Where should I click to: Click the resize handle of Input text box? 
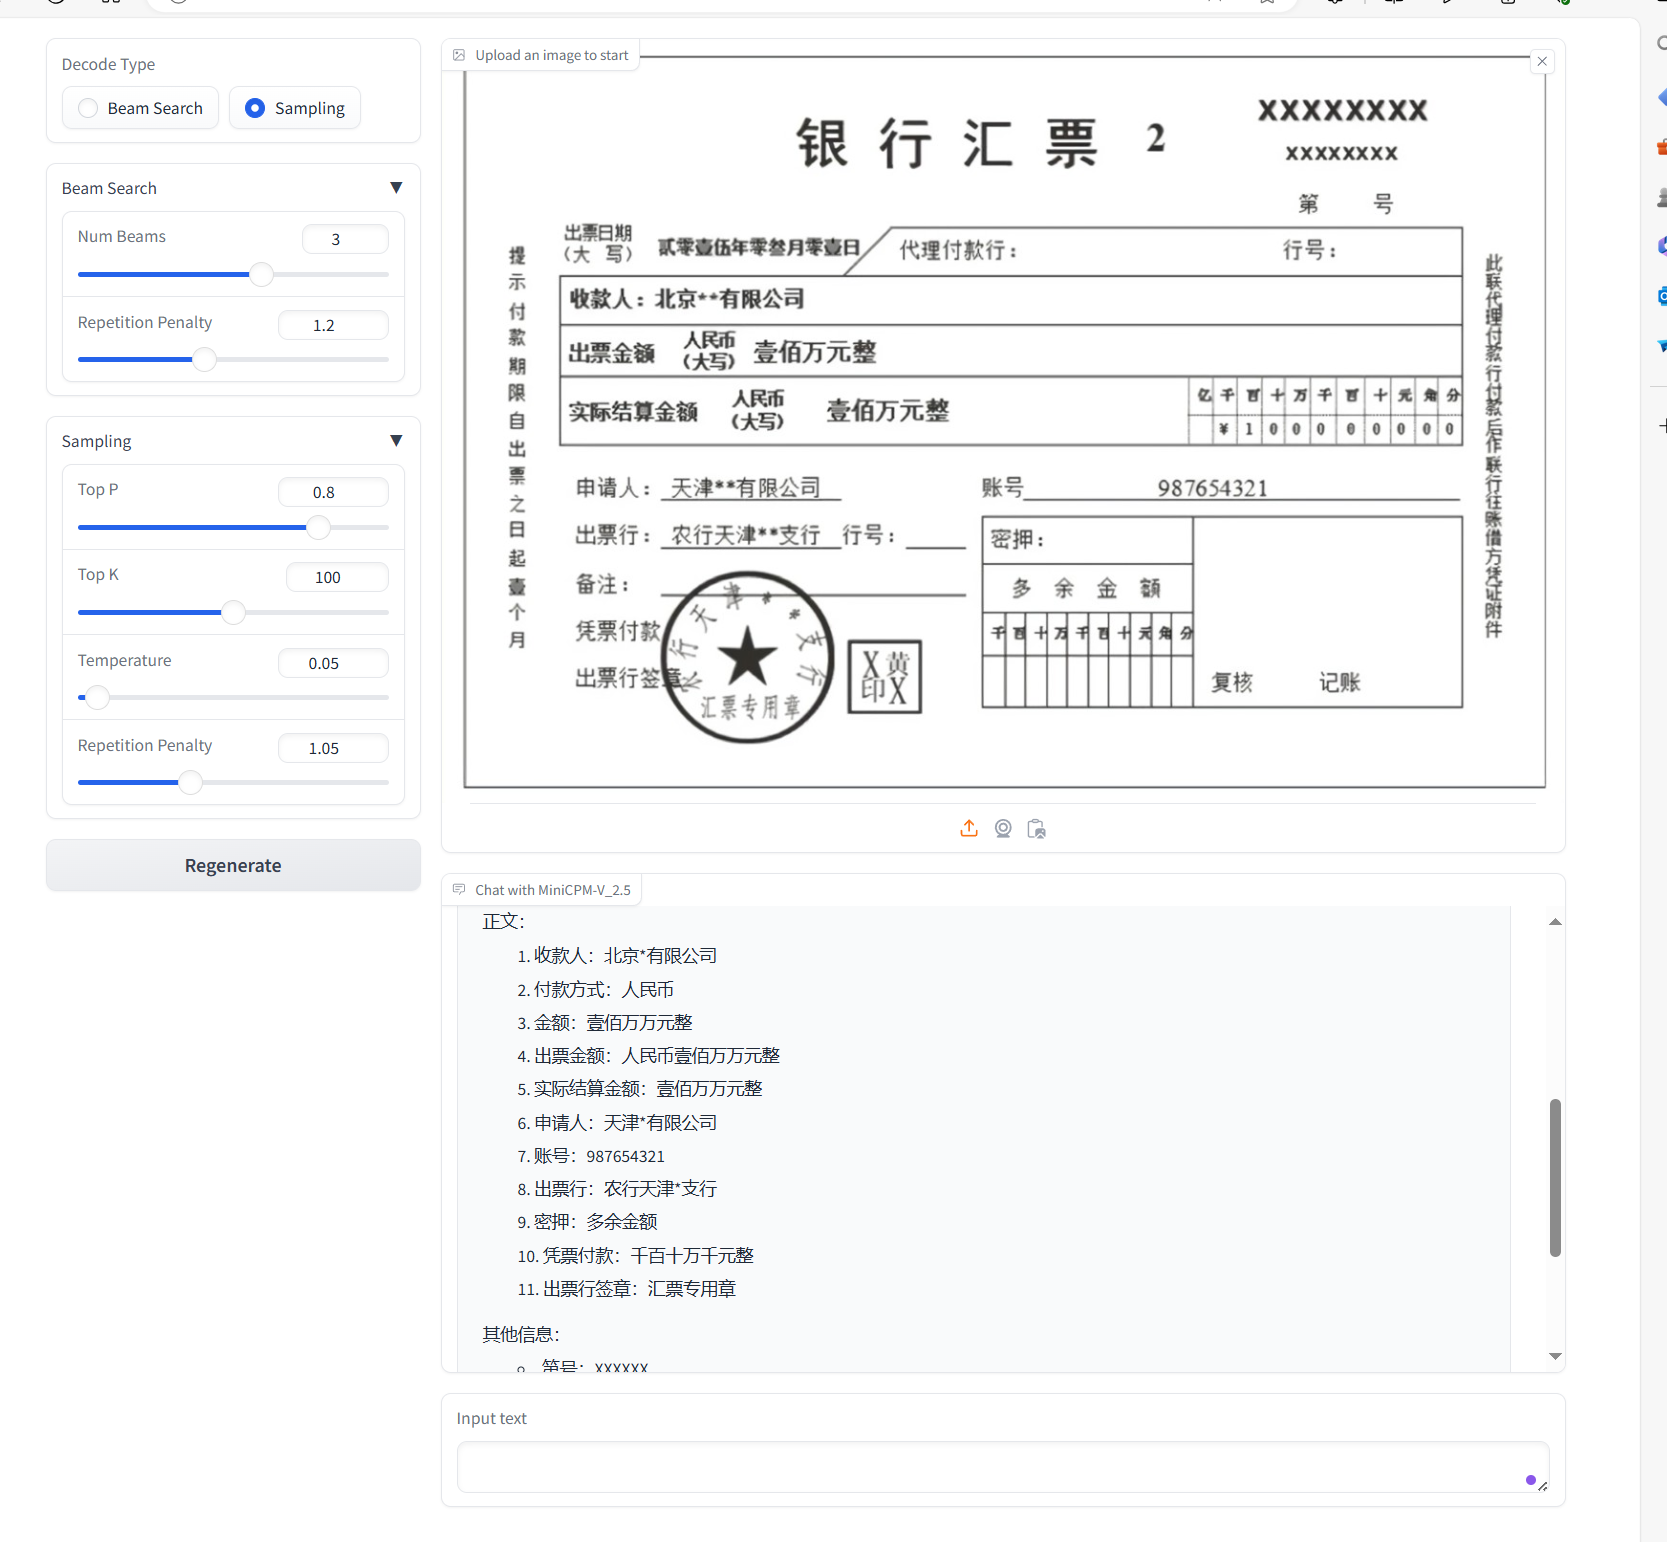pos(1543,1486)
